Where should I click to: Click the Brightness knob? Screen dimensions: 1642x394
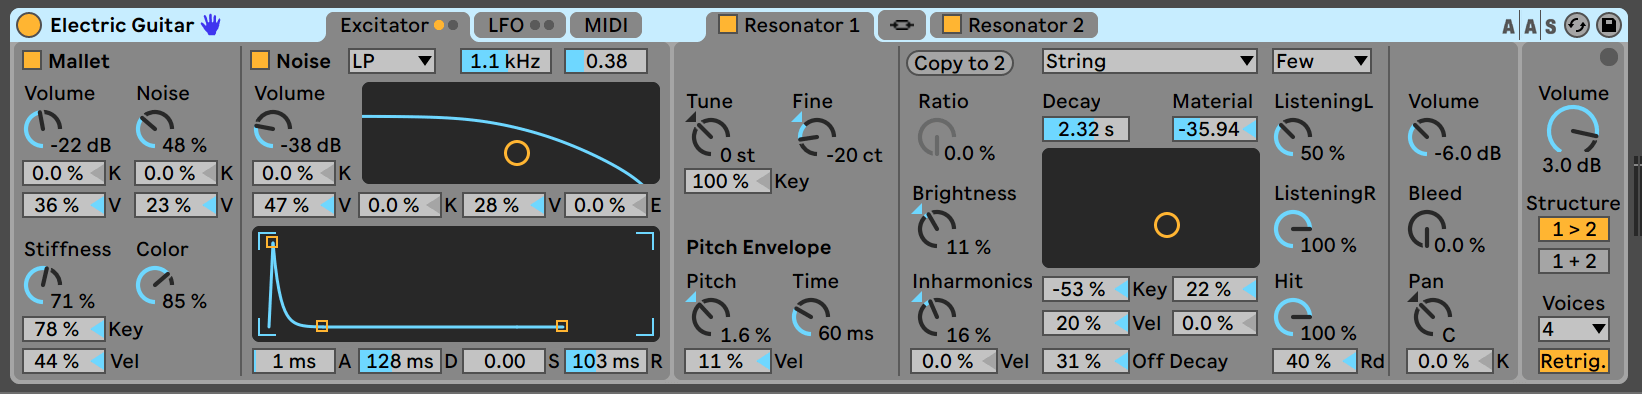pyautogui.click(x=936, y=230)
